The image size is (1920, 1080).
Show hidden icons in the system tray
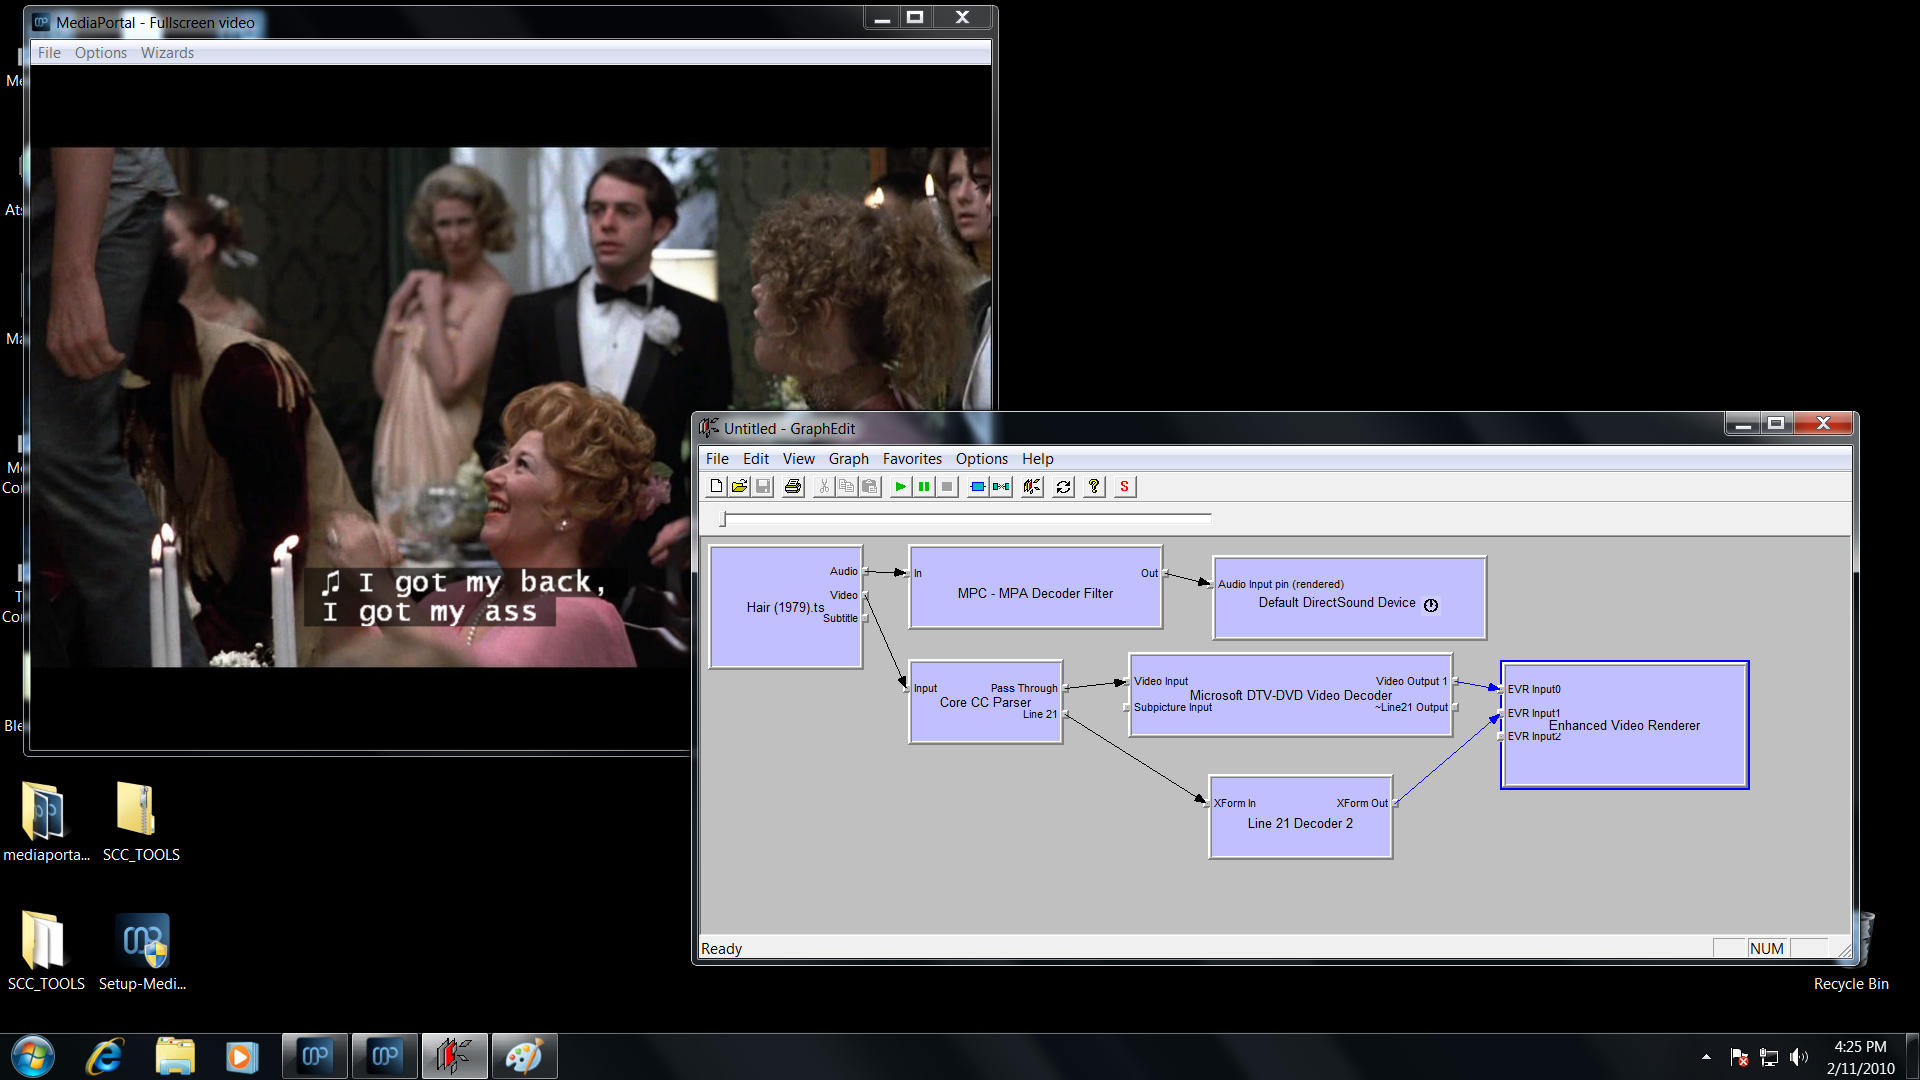tap(1706, 1057)
